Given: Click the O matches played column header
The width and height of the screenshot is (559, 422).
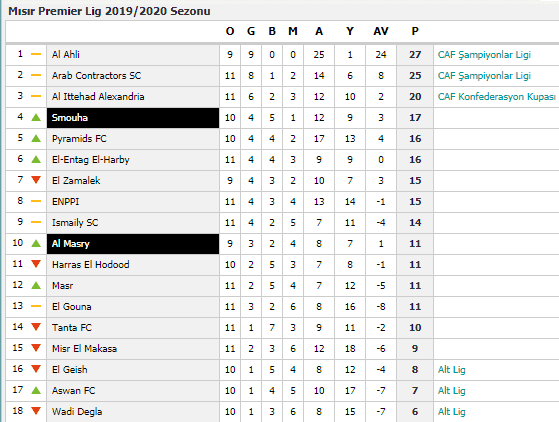Looking at the screenshot, I should click(x=230, y=31).
